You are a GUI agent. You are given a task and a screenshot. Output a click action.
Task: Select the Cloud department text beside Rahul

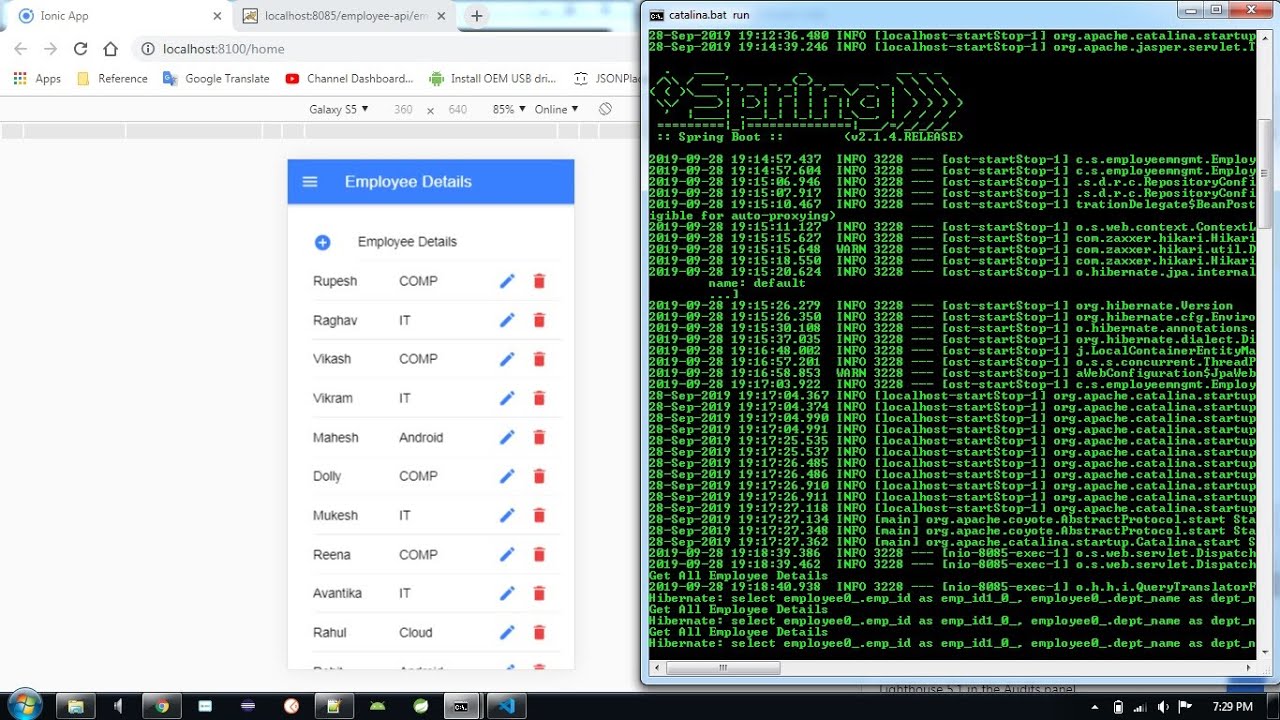pos(416,632)
